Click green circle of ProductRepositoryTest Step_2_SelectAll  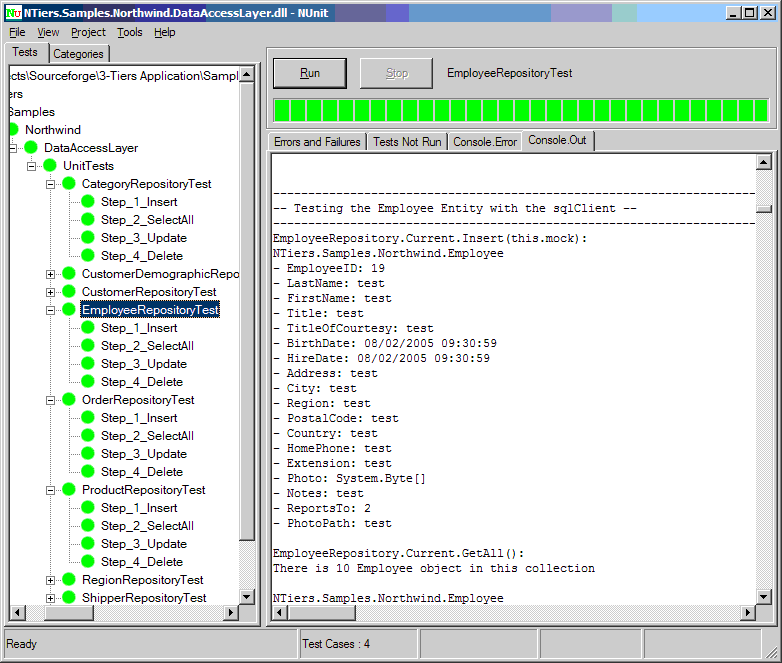(x=88, y=525)
